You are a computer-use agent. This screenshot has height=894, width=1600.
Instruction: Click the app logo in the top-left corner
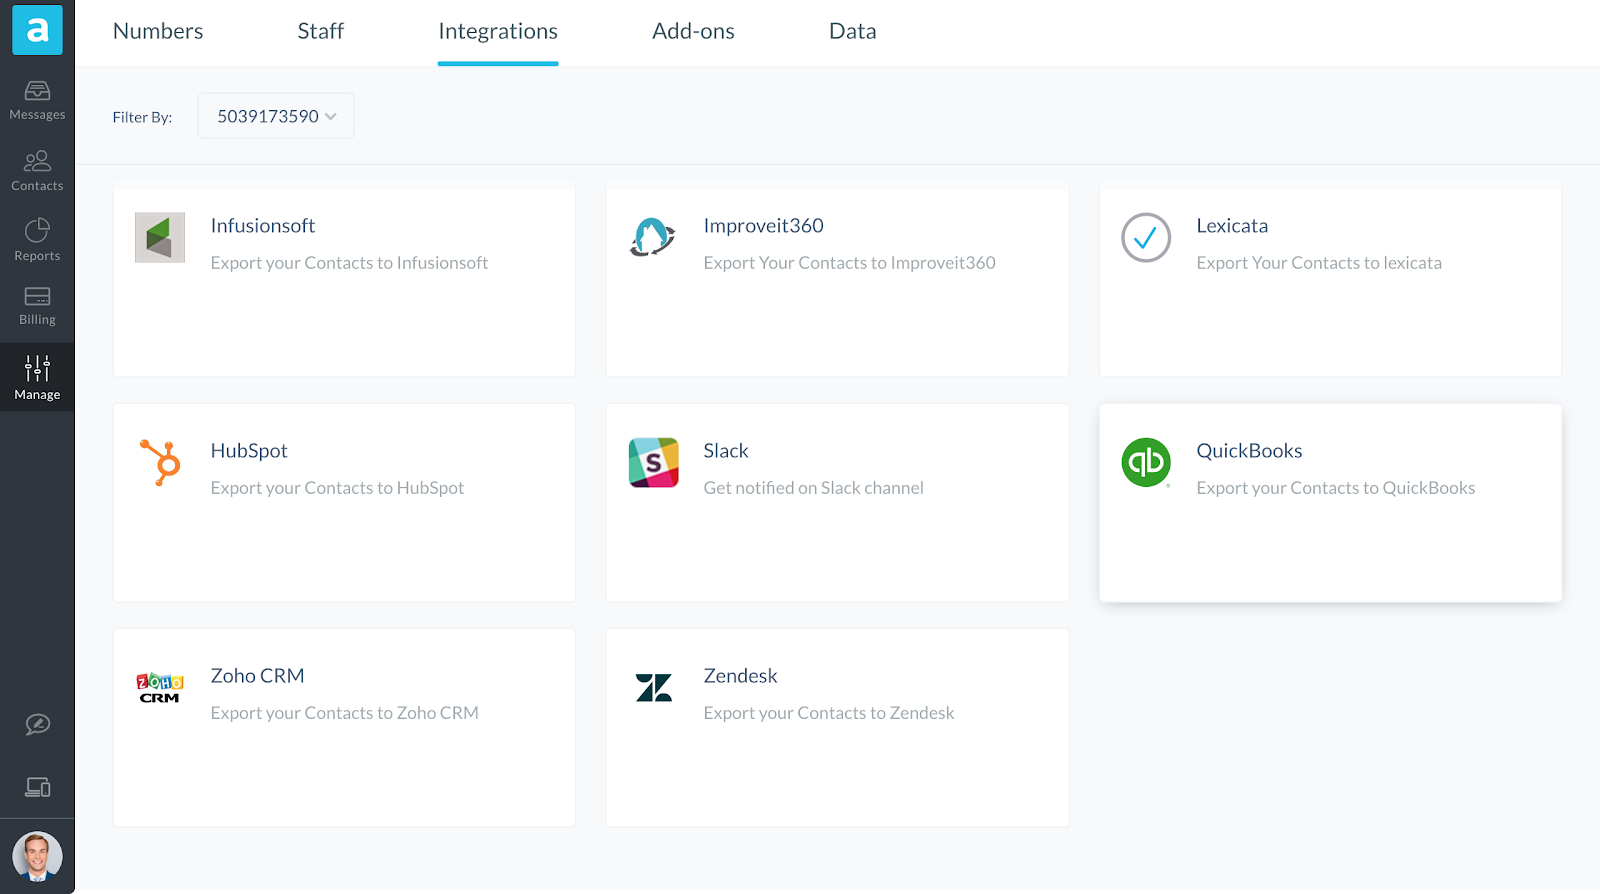pyautogui.click(x=37, y=29)
